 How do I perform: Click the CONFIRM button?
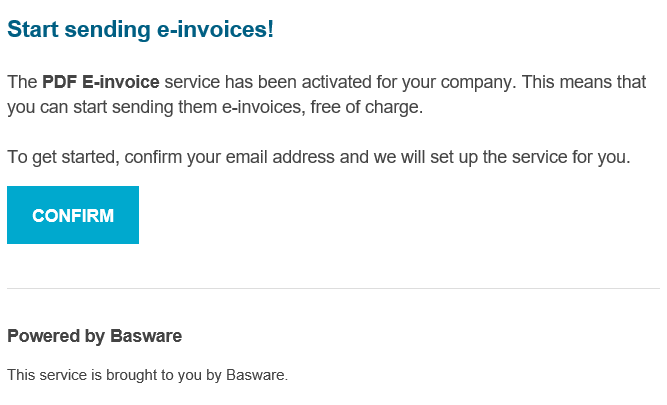(x=73, y=215)
